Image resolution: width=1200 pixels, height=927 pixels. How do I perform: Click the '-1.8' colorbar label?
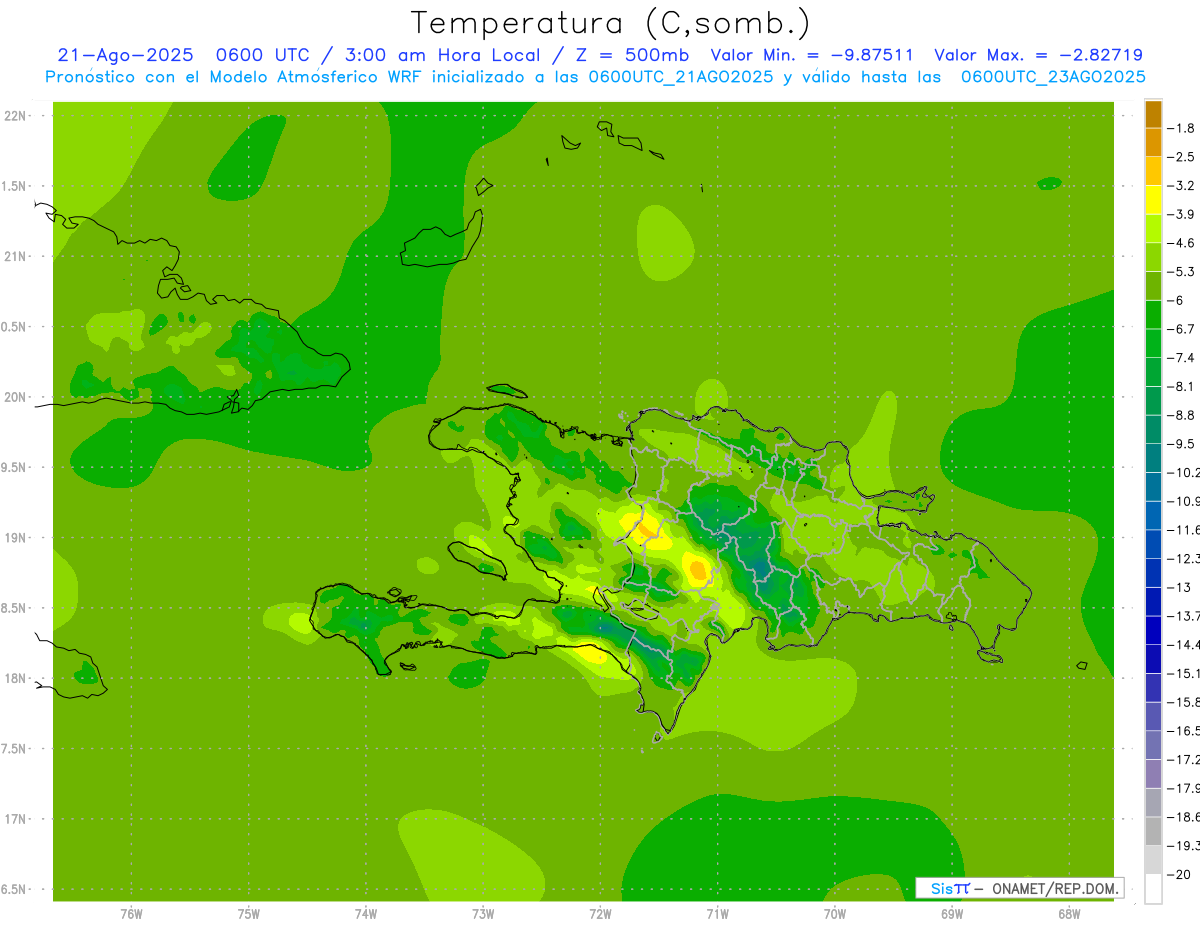(1181, 128)
